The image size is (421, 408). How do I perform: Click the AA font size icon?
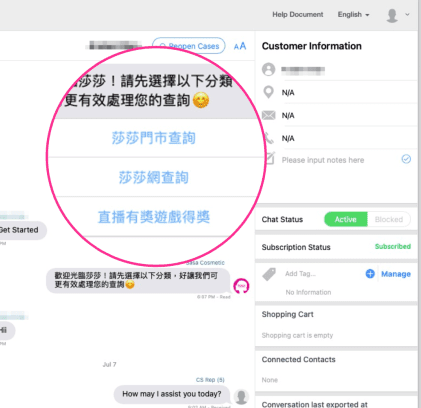[240, 46]
